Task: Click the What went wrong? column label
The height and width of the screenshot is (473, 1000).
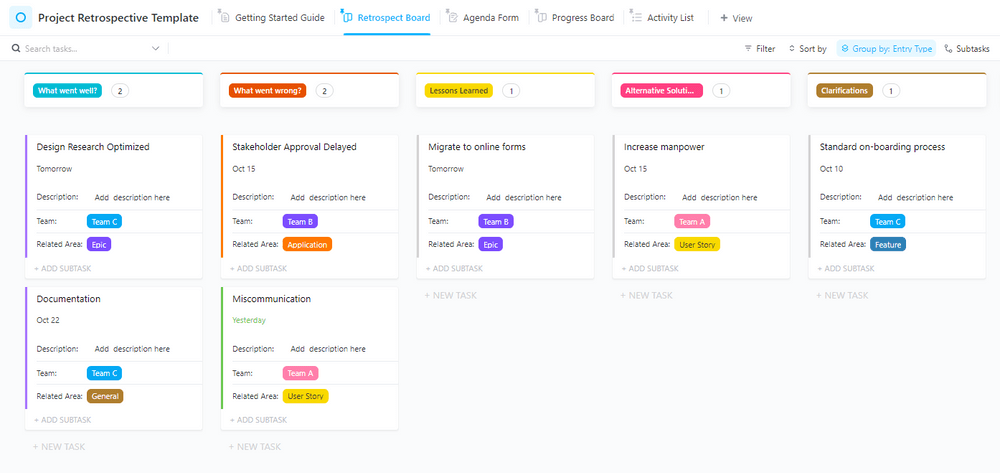Action: (x=267, y=90)
